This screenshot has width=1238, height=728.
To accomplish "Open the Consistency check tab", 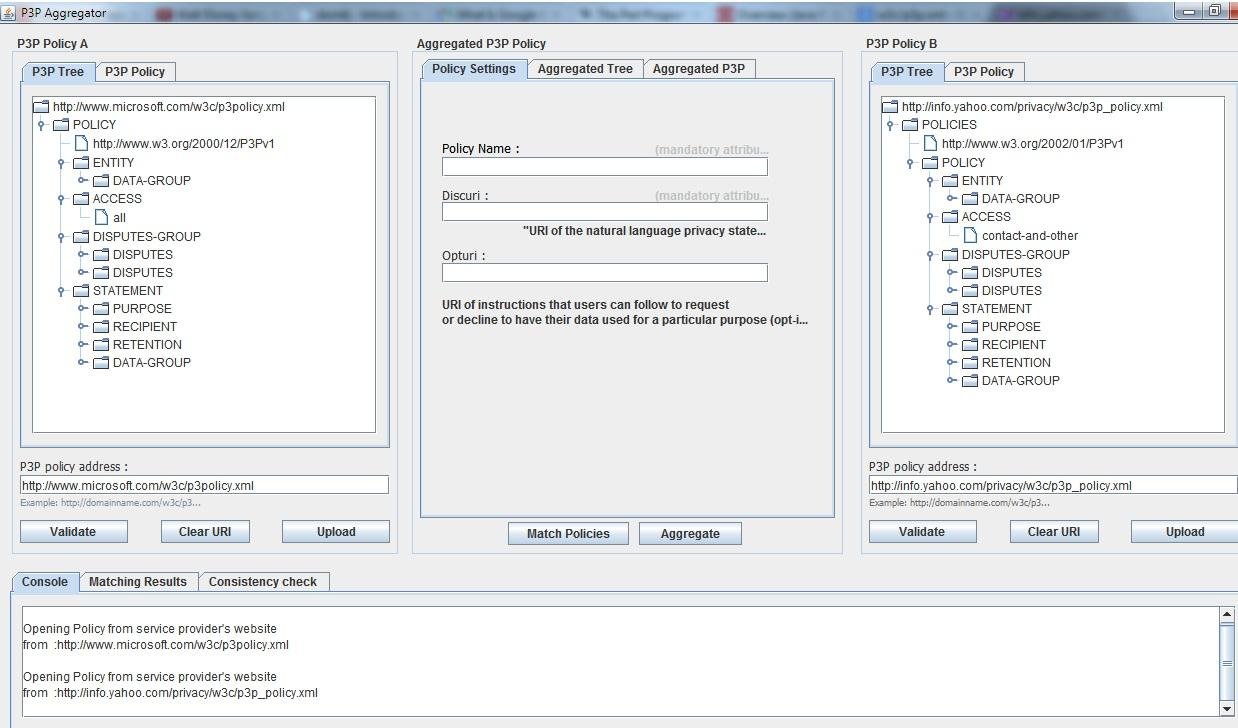I will click(x=263, y=582).
